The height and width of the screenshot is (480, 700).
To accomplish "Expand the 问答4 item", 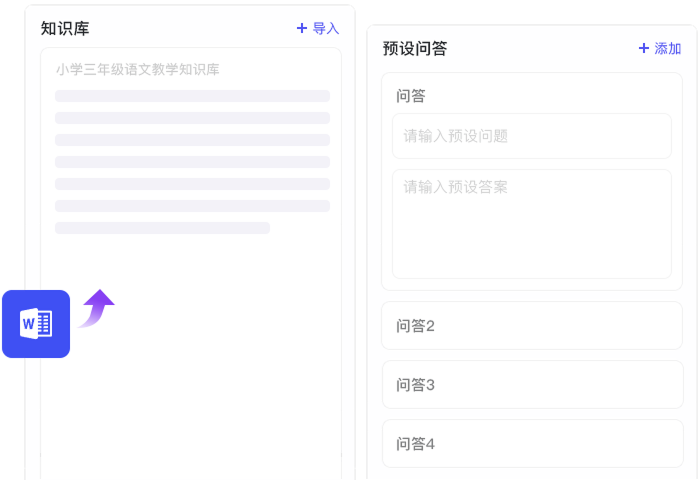I will 531,444.
